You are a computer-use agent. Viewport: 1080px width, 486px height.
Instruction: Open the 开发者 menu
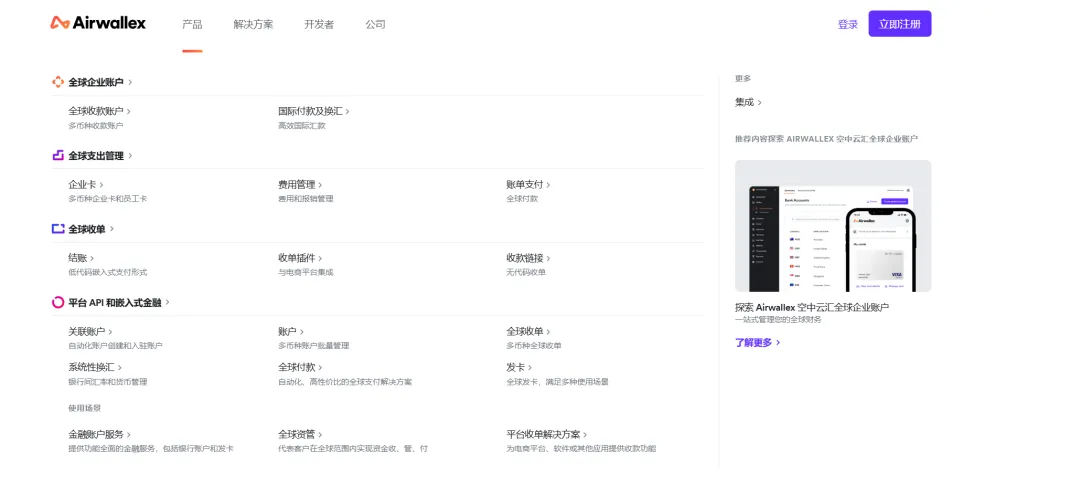(319, 25)
